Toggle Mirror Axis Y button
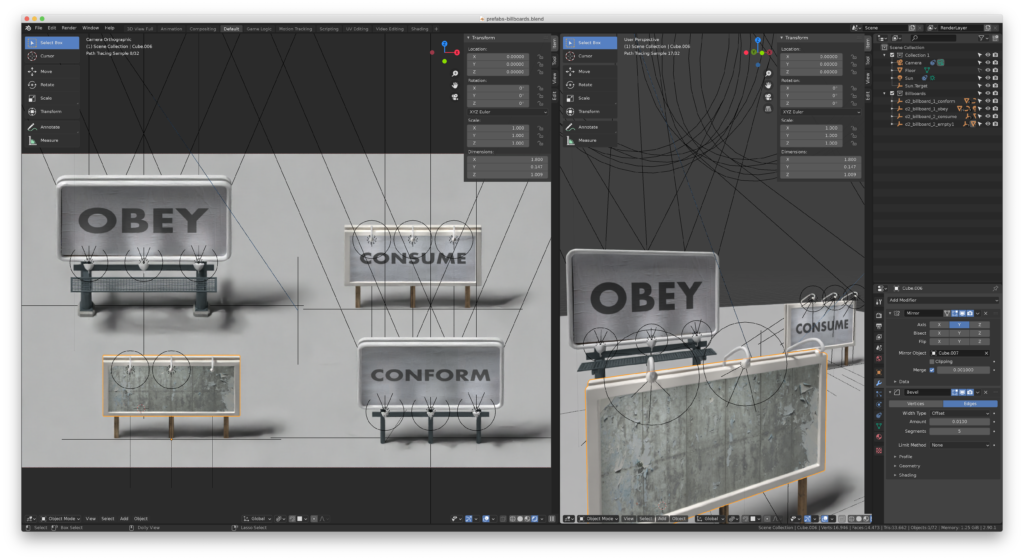The width and height of the screenshot is (1024, 560). click(959, 324)
